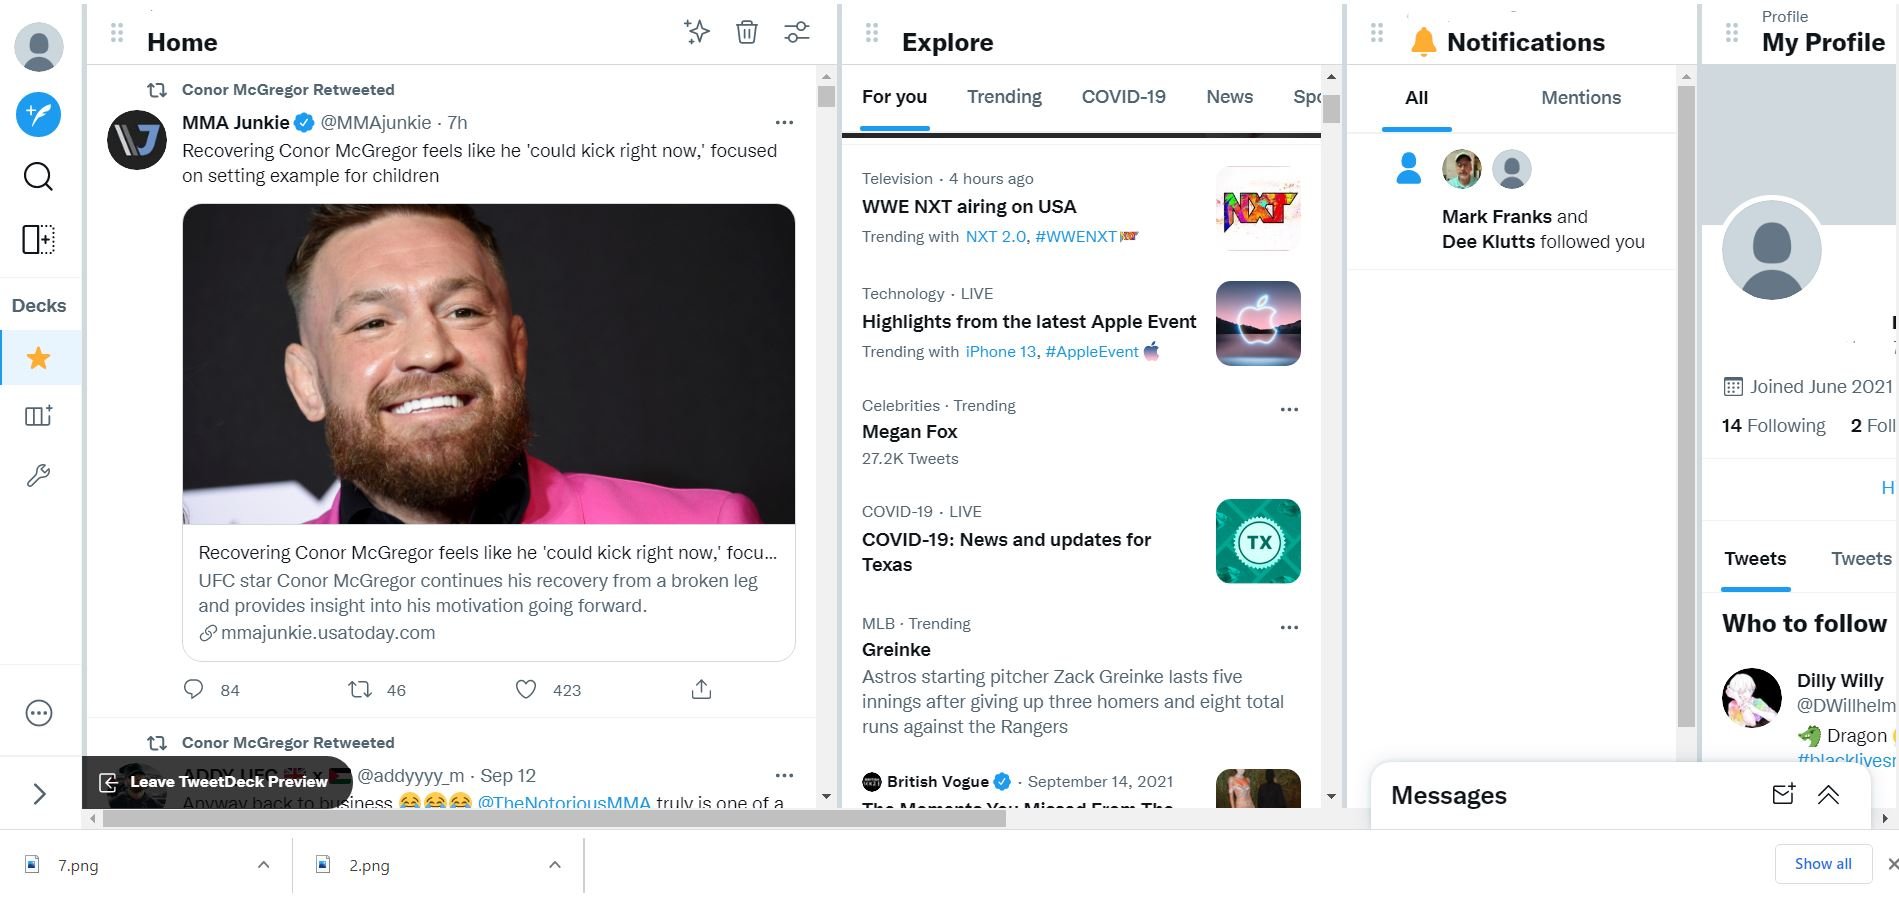1899x900 pixels.
Task: Open MMA Junkie profile avatar
Action: [137, 140]
